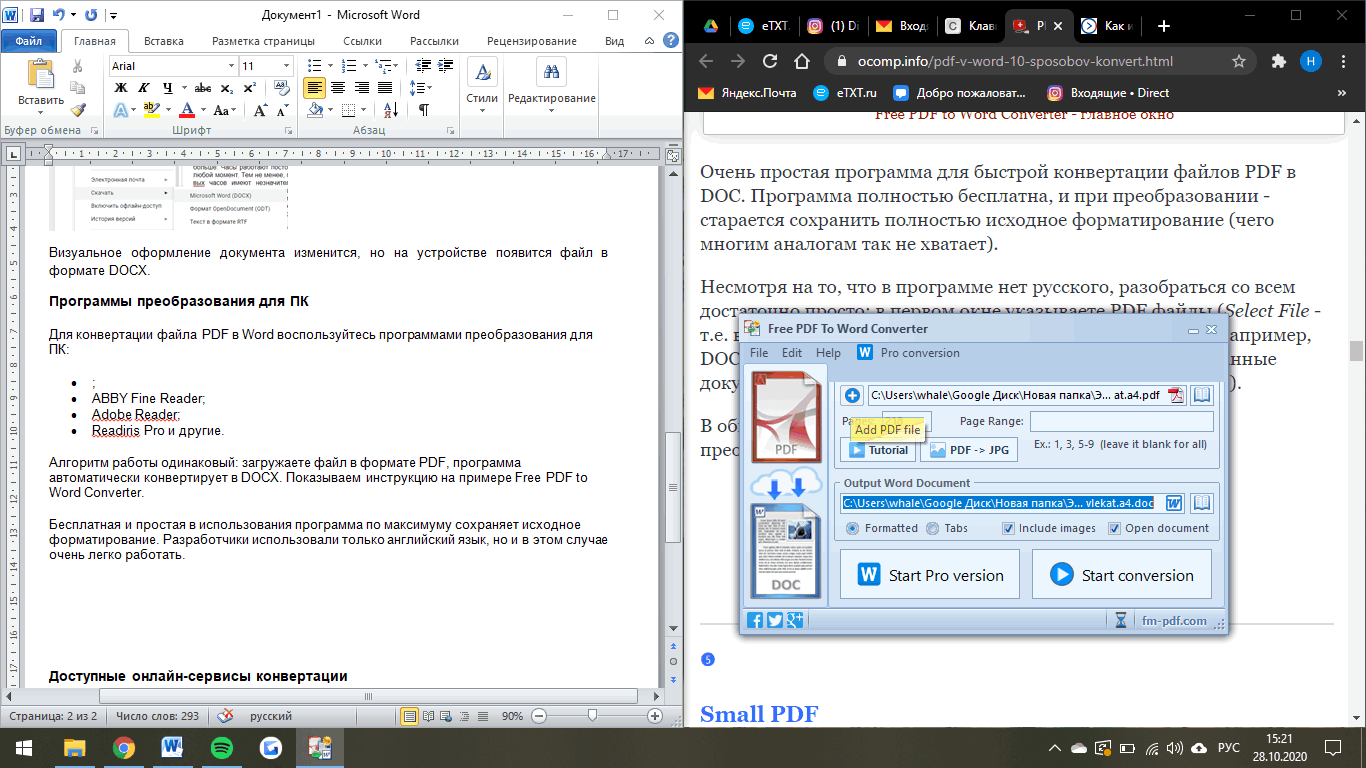Toggle the Include images checkbox
Image resolution: width=1366 pixels, height=768 pixels.
tap(1009, 528)
